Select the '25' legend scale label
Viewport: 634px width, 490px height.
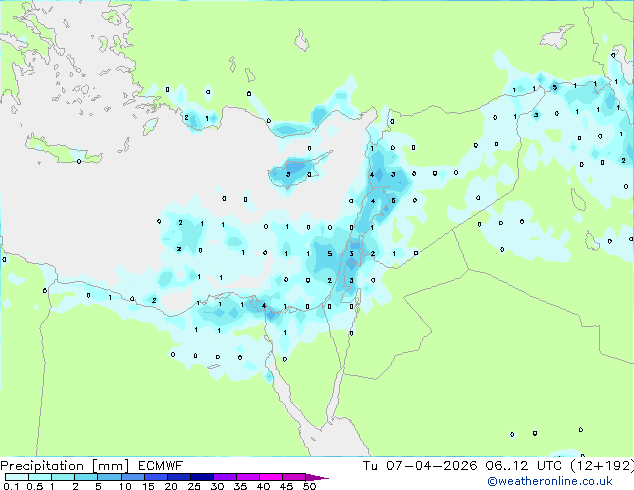click(194, 486)
